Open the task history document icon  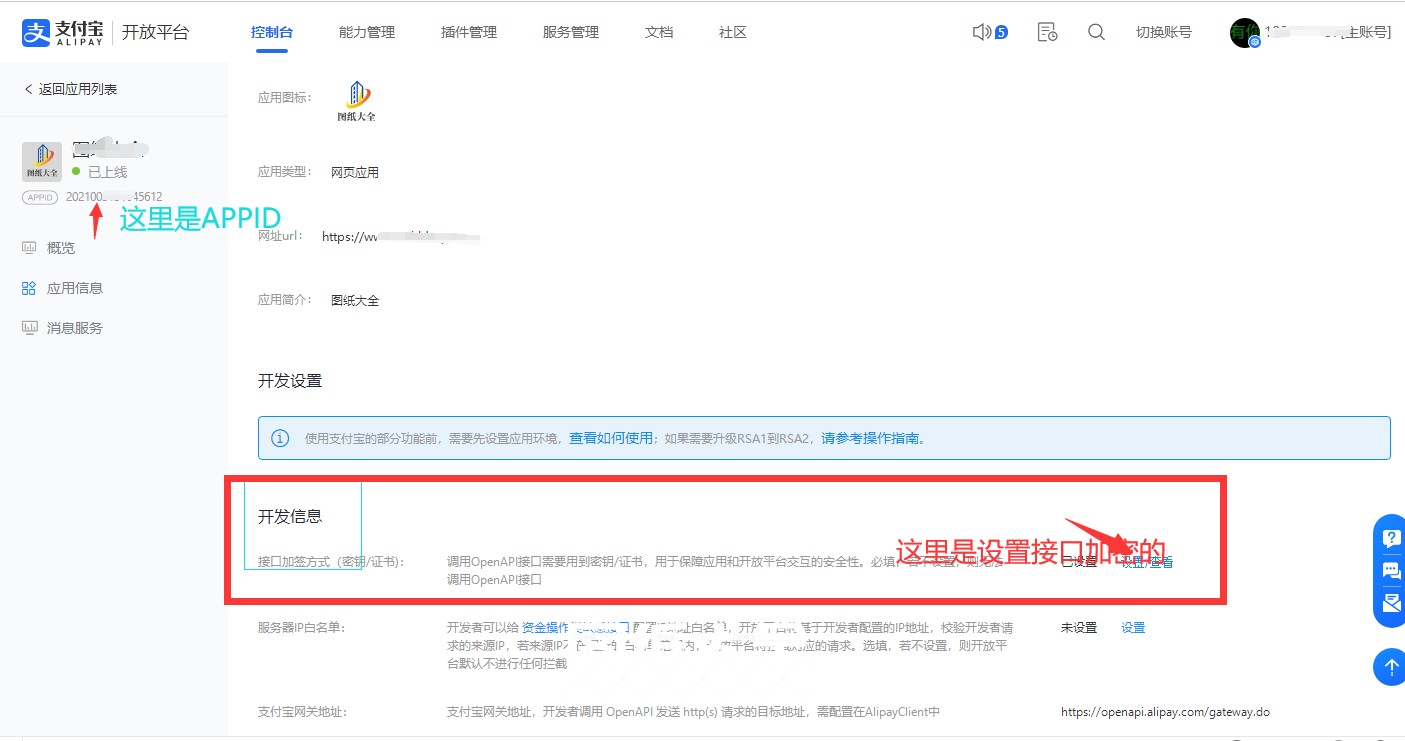1047,32
